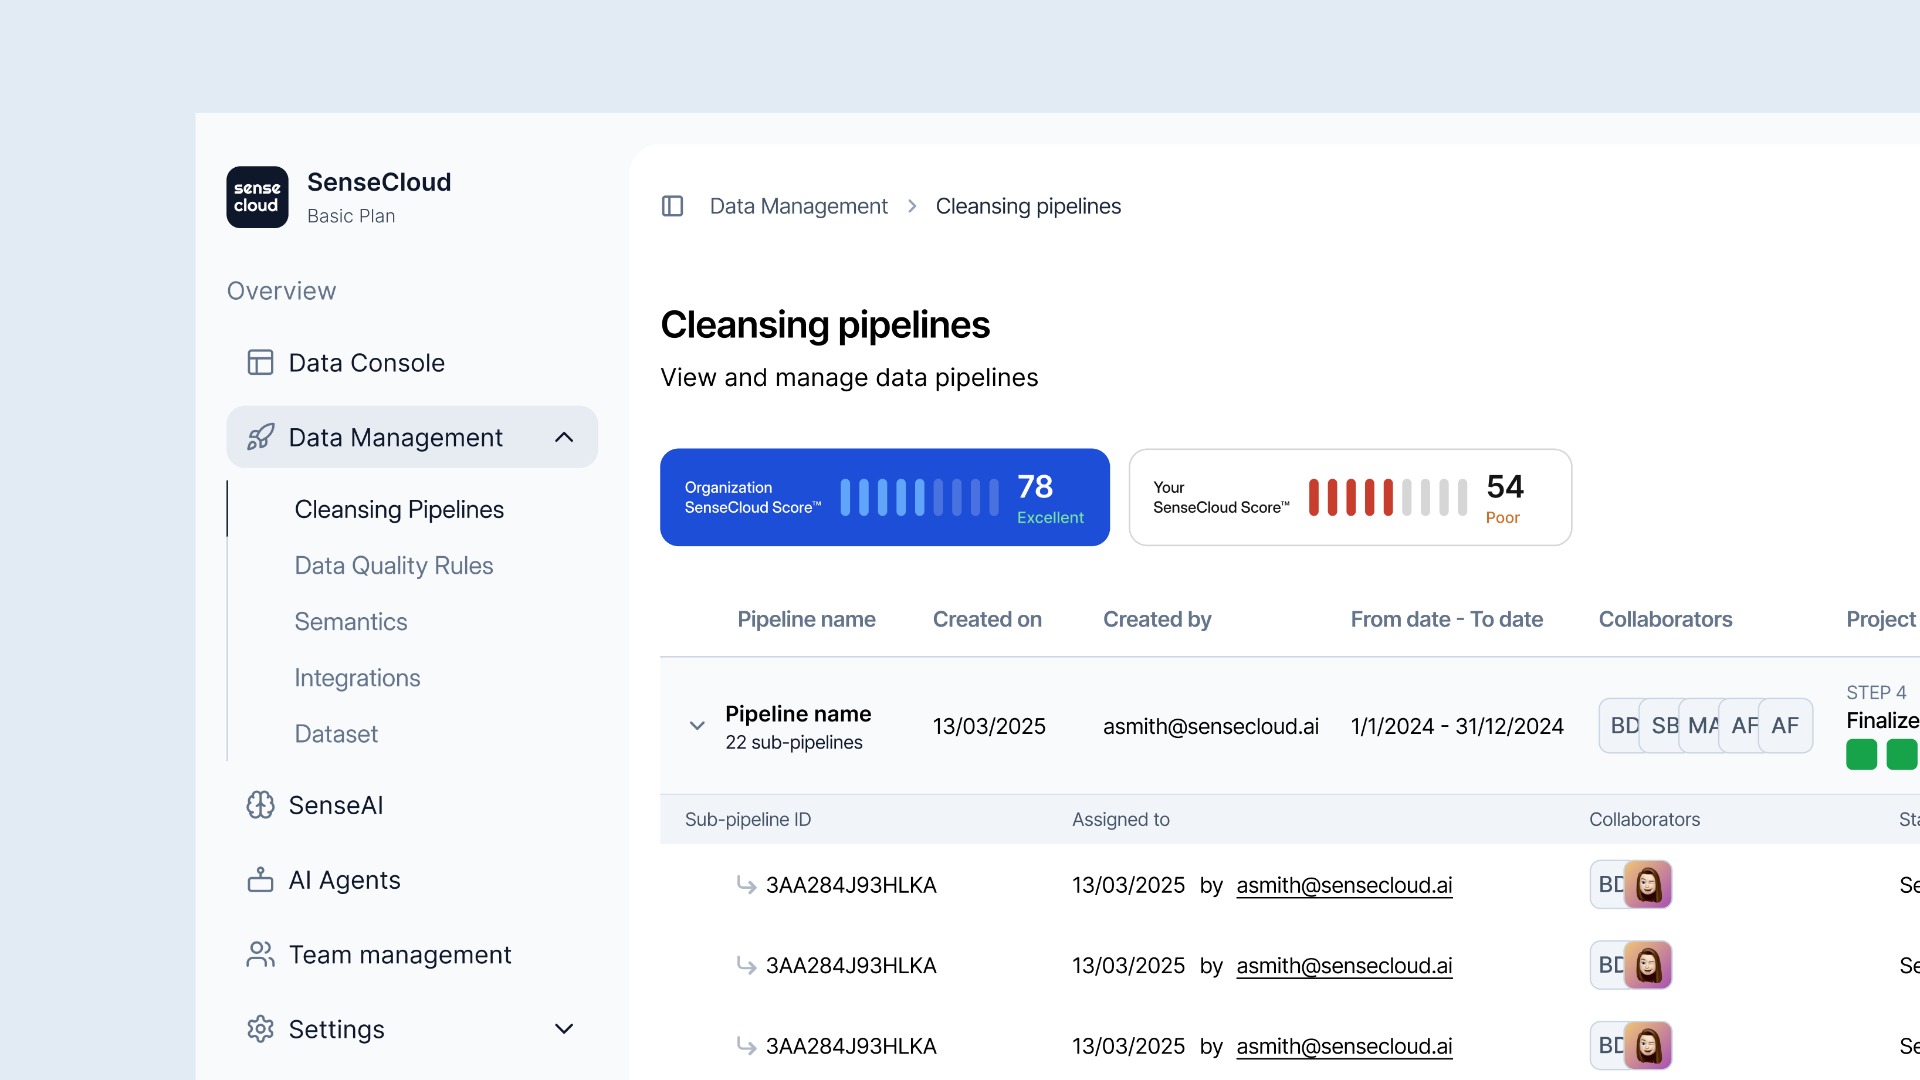Click the score value 54
Viewport: 1920px width, 1080px height.
1505,487
